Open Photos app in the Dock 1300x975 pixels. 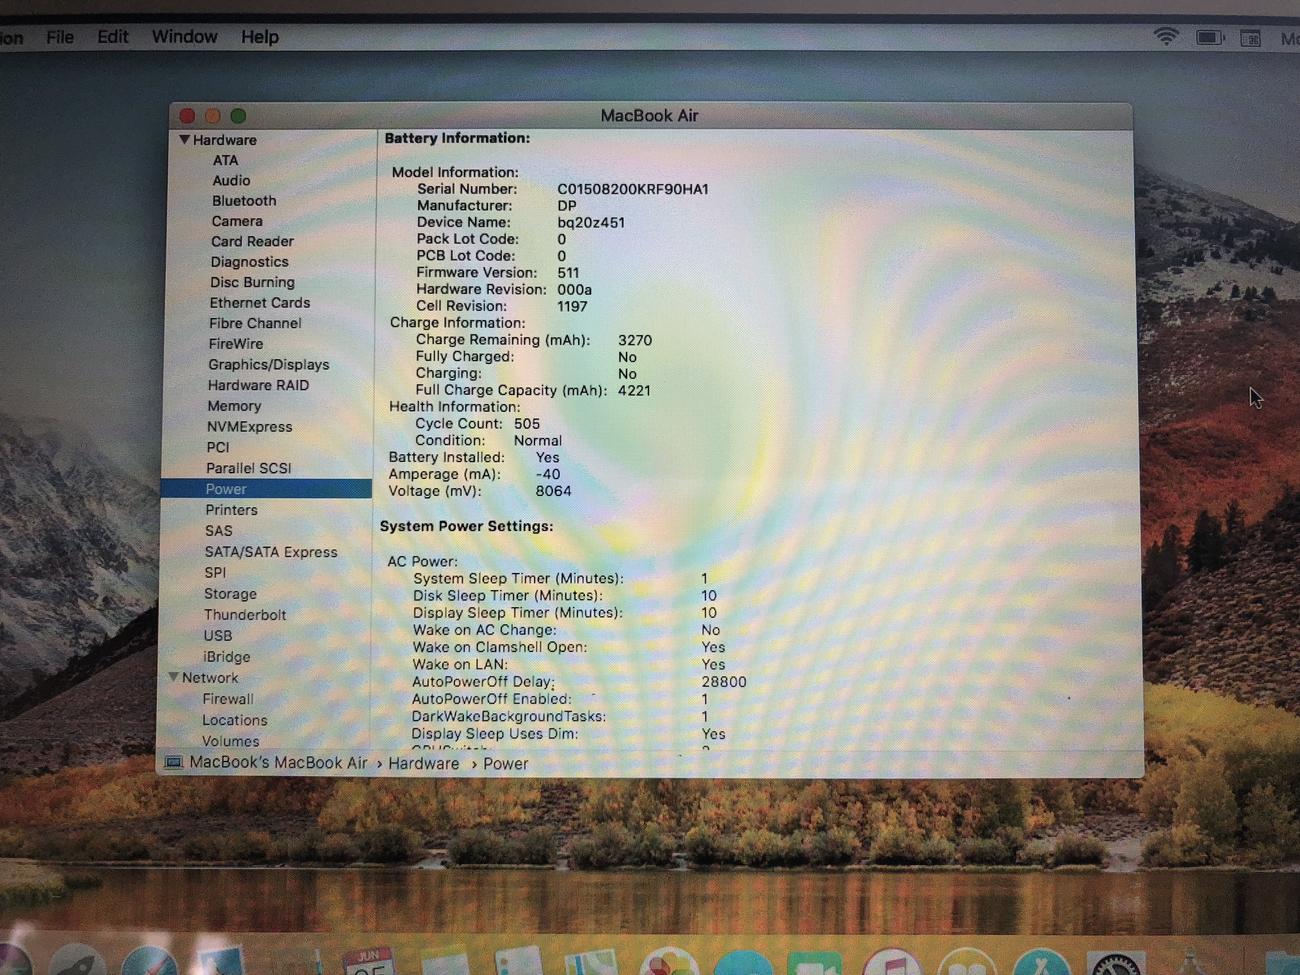(x=669, y=962)
